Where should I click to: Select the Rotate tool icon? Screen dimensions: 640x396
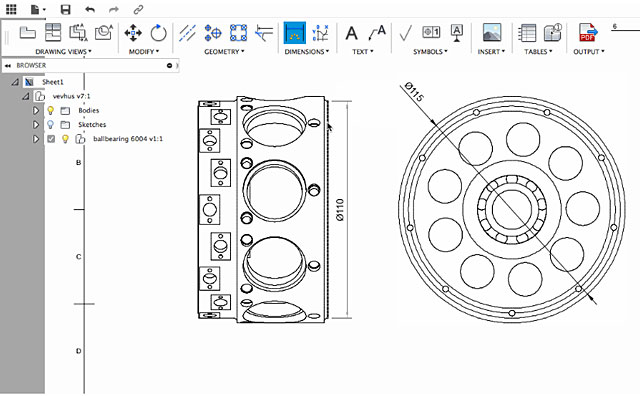158,33
